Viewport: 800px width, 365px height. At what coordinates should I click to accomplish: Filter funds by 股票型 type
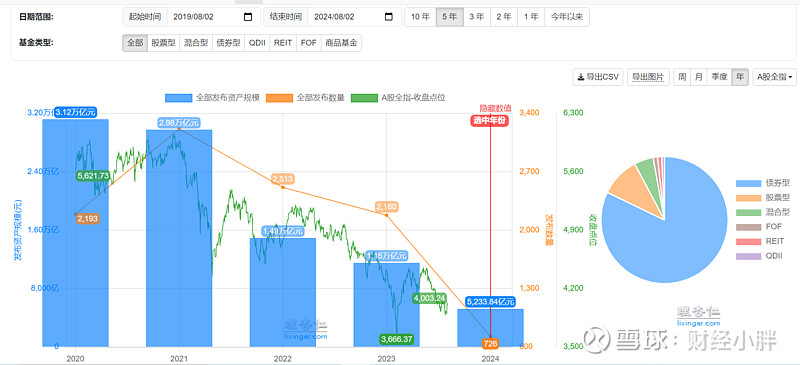point(163,43)
